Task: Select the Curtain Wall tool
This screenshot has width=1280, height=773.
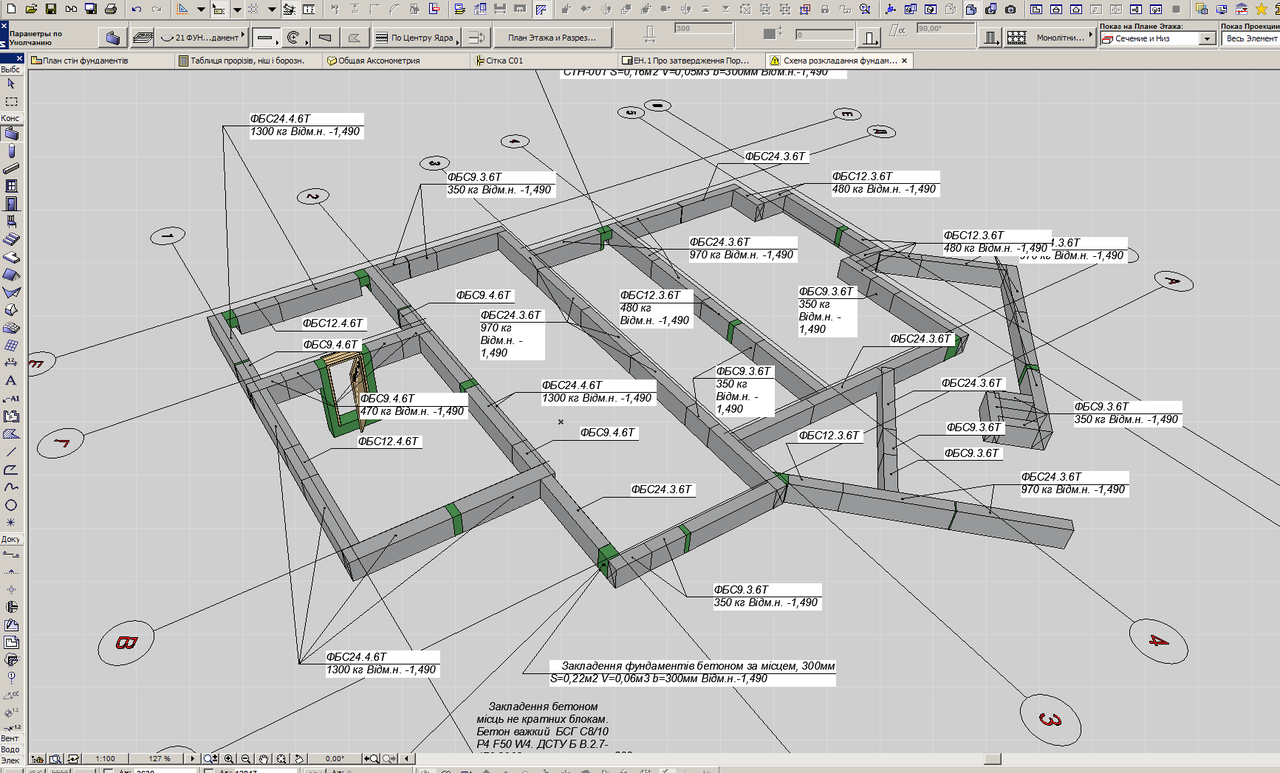Action: 11,345
